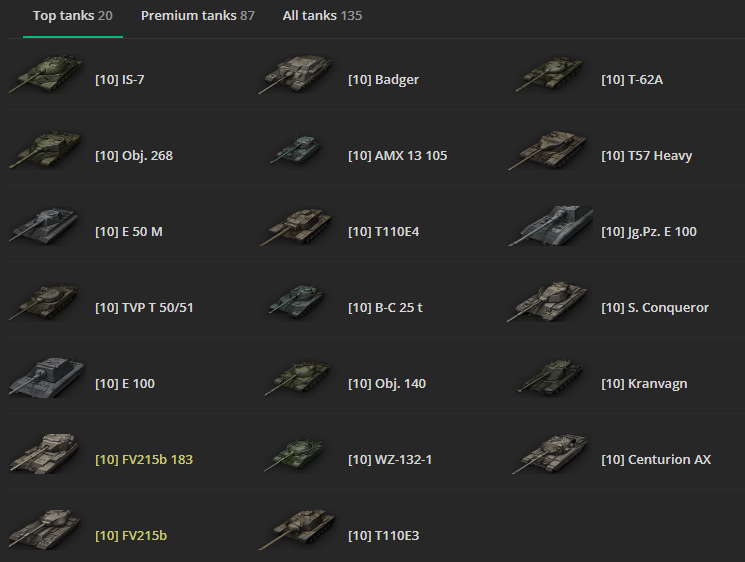Select the T-62A tank image
This screenshot has height=562, width=745.
(550, 74)
